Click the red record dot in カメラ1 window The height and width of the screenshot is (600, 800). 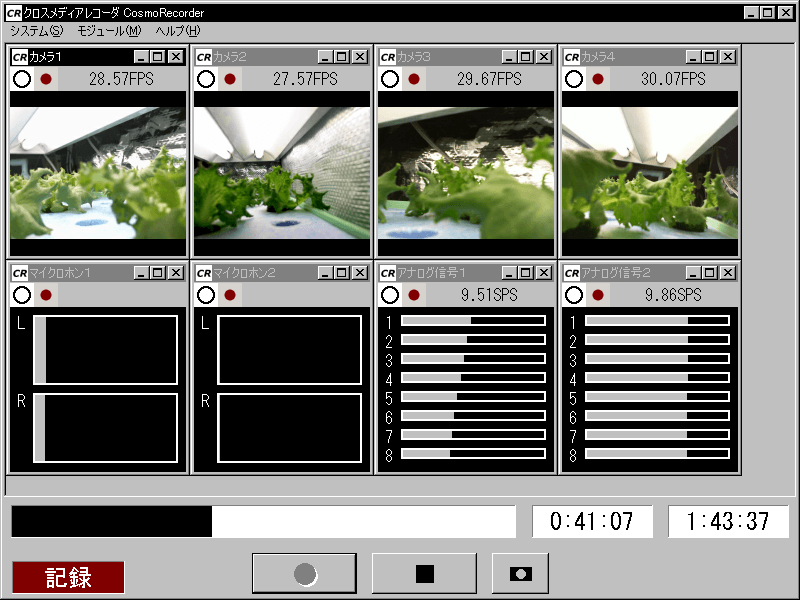point(46,79)
